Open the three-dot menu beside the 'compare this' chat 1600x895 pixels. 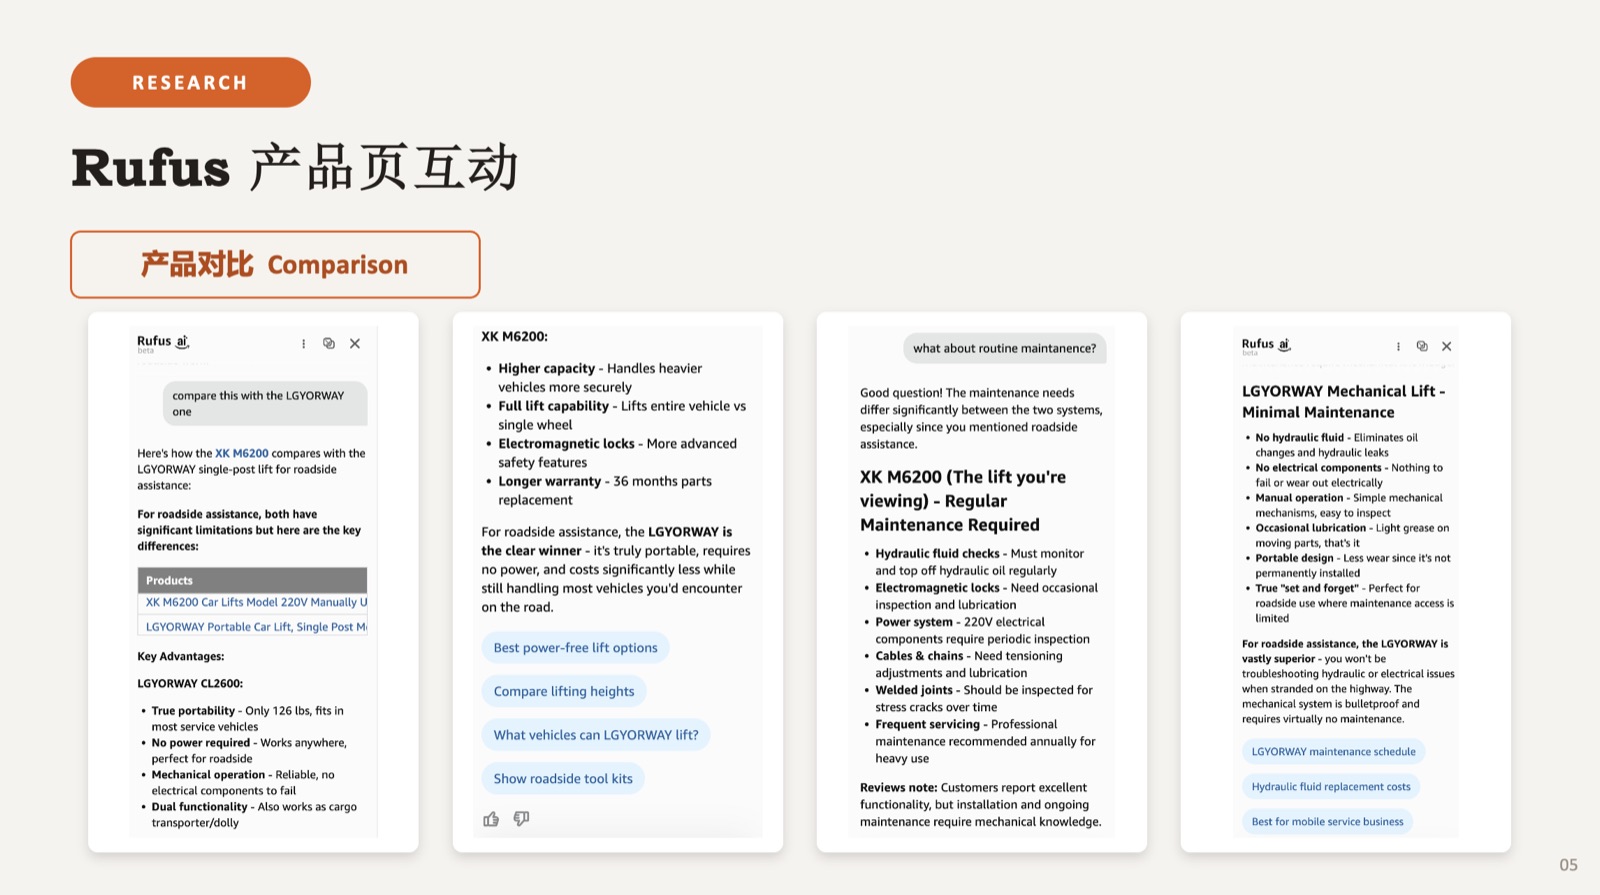(x=303, y=344)
